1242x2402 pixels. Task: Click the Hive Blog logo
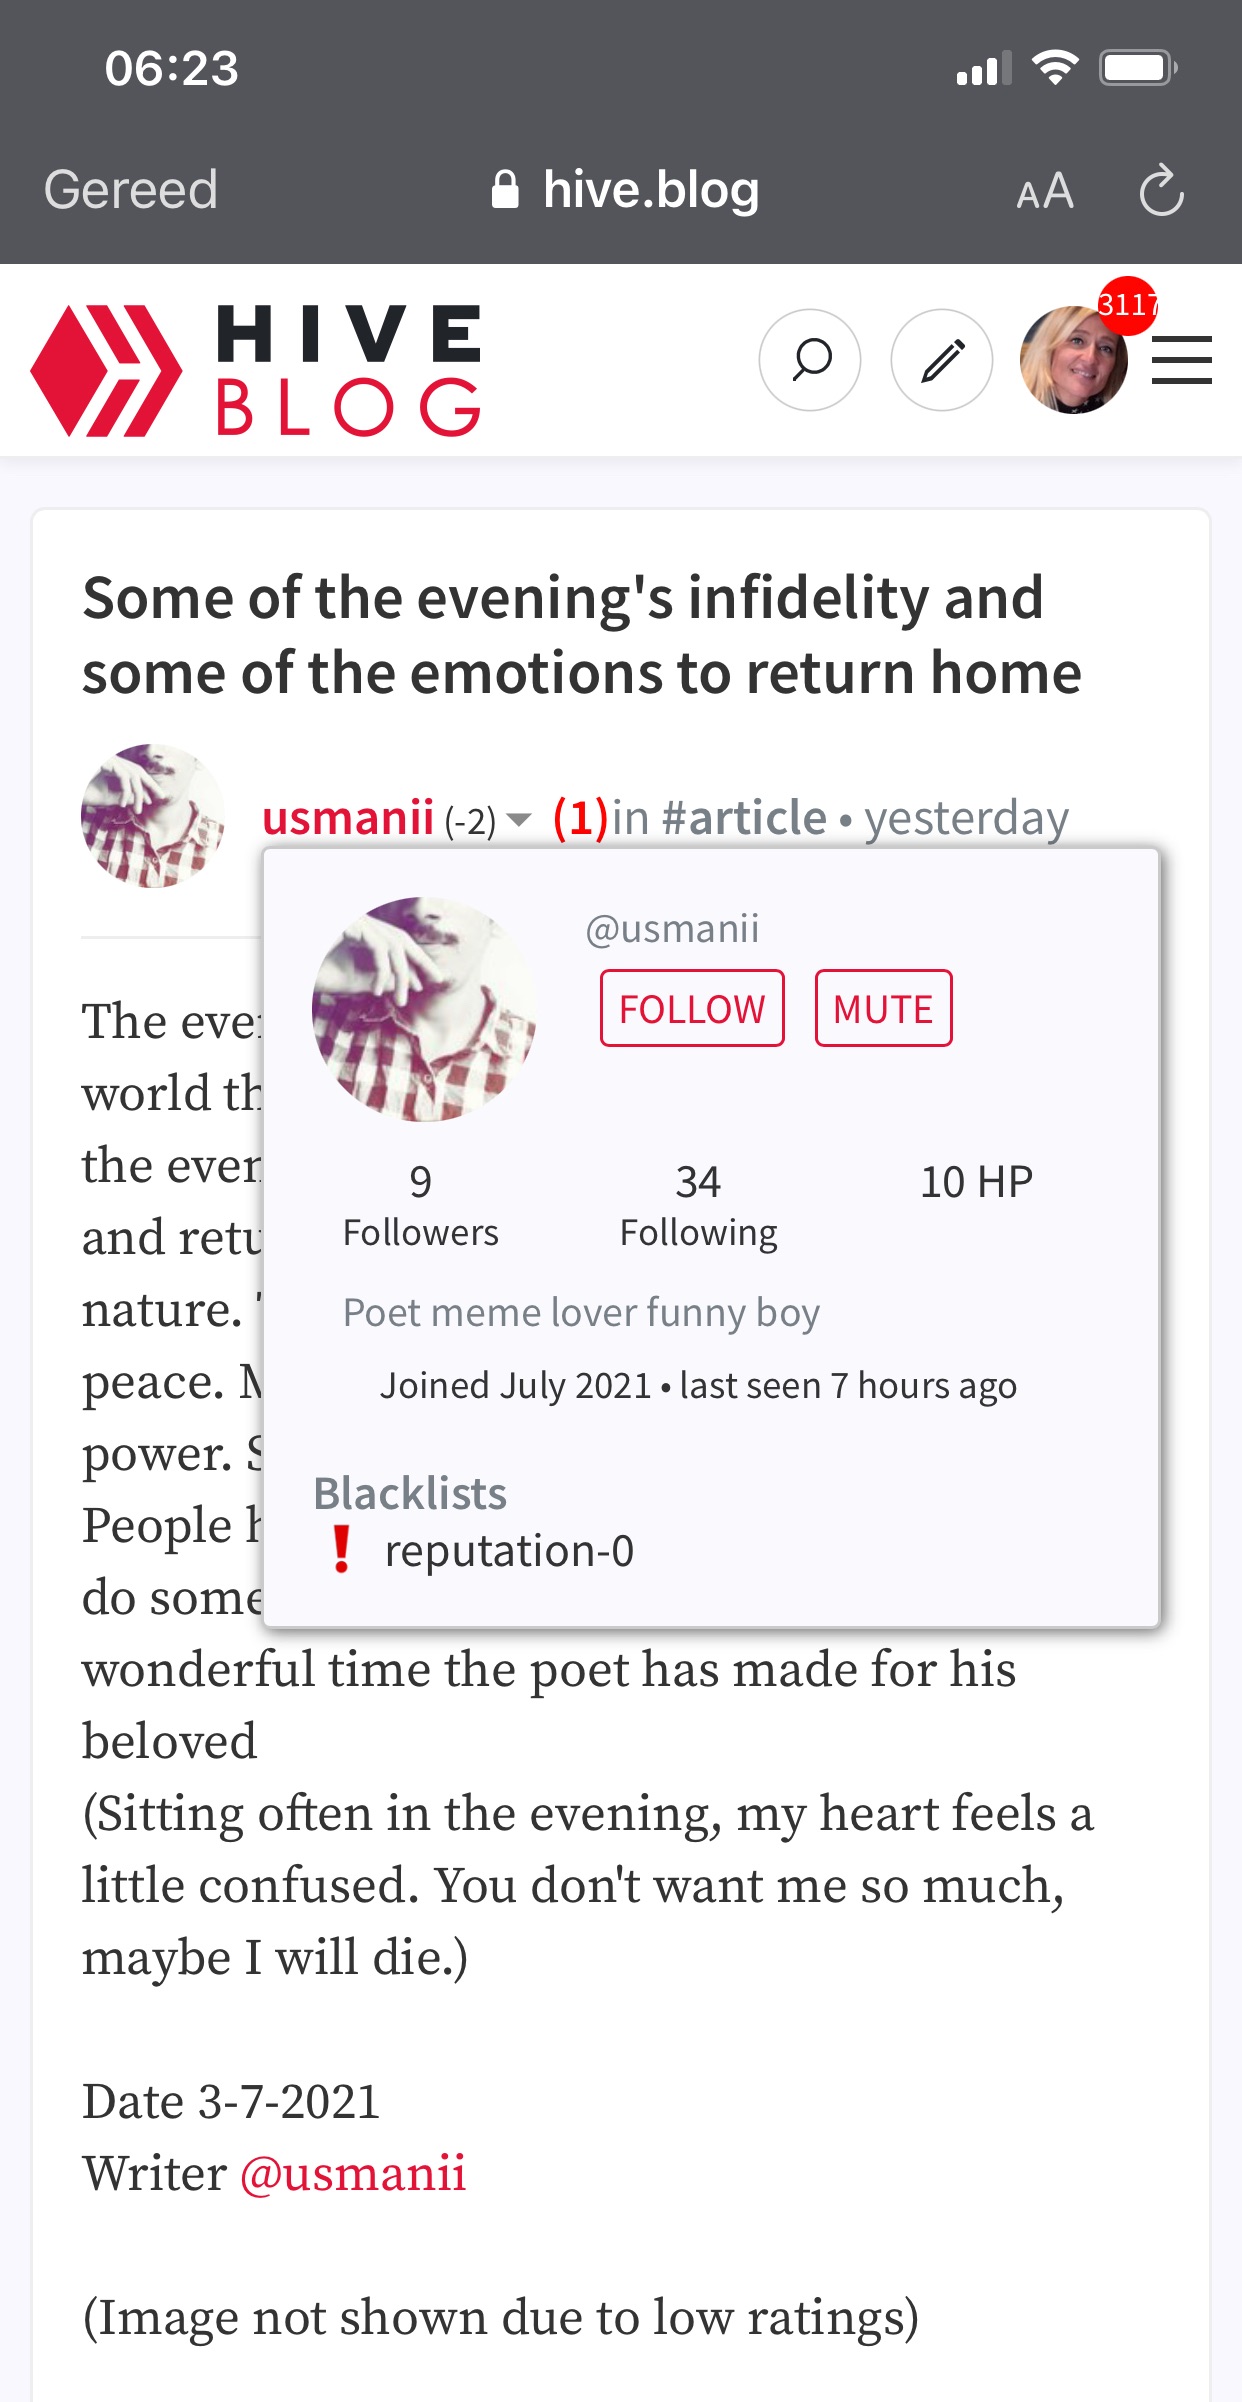tap(256, 371)
